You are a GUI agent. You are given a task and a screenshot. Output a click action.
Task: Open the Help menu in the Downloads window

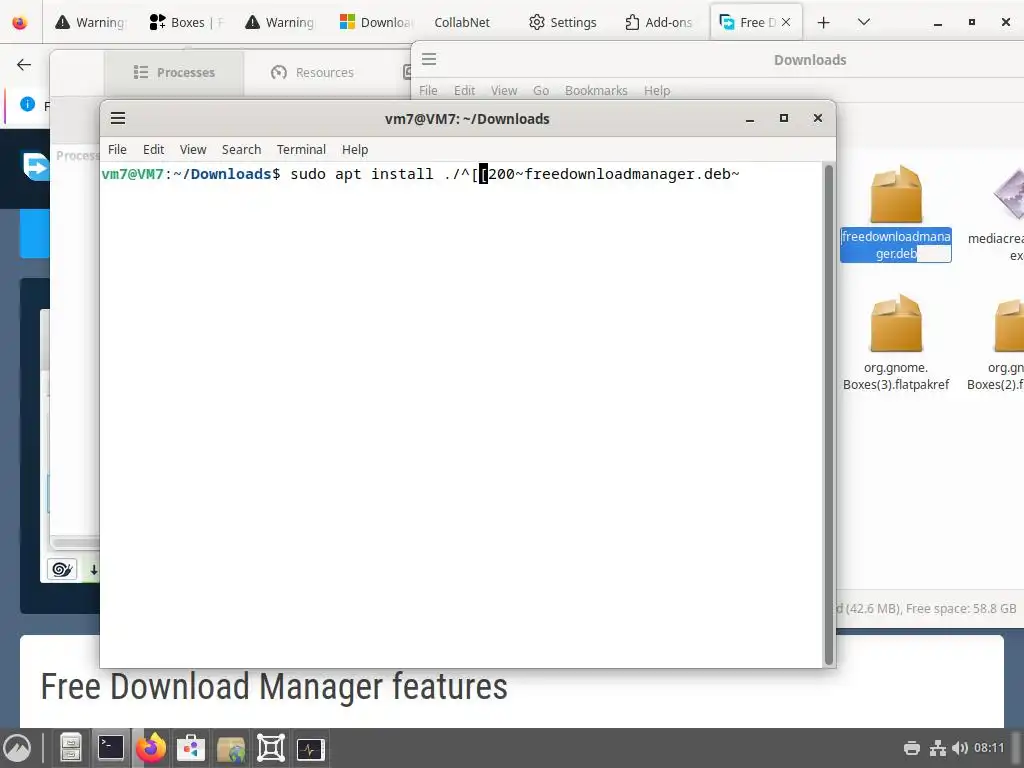[x=656, y=91]
